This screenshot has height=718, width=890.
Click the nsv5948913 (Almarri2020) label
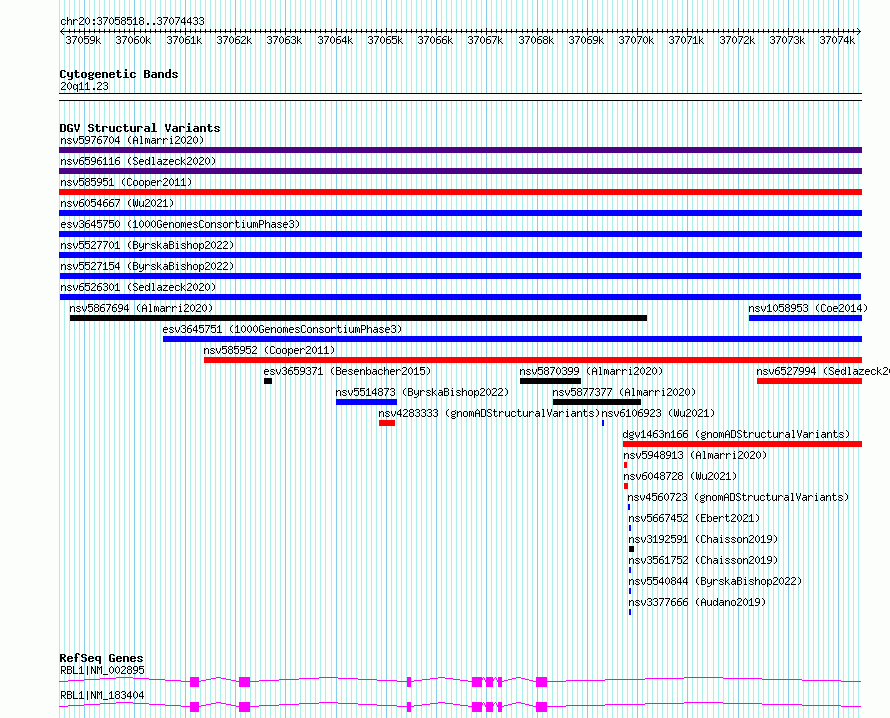[695, 455]
